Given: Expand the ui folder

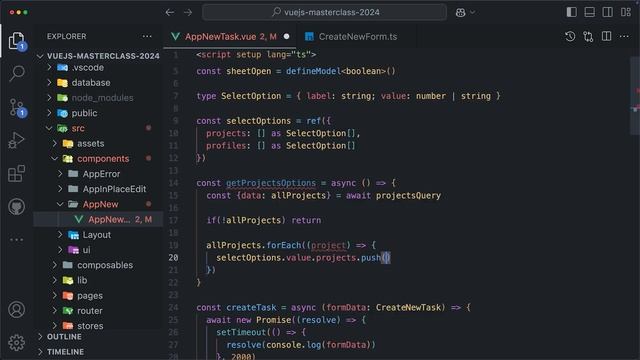Looking at the screenshot, I should (x=98, y=250).
